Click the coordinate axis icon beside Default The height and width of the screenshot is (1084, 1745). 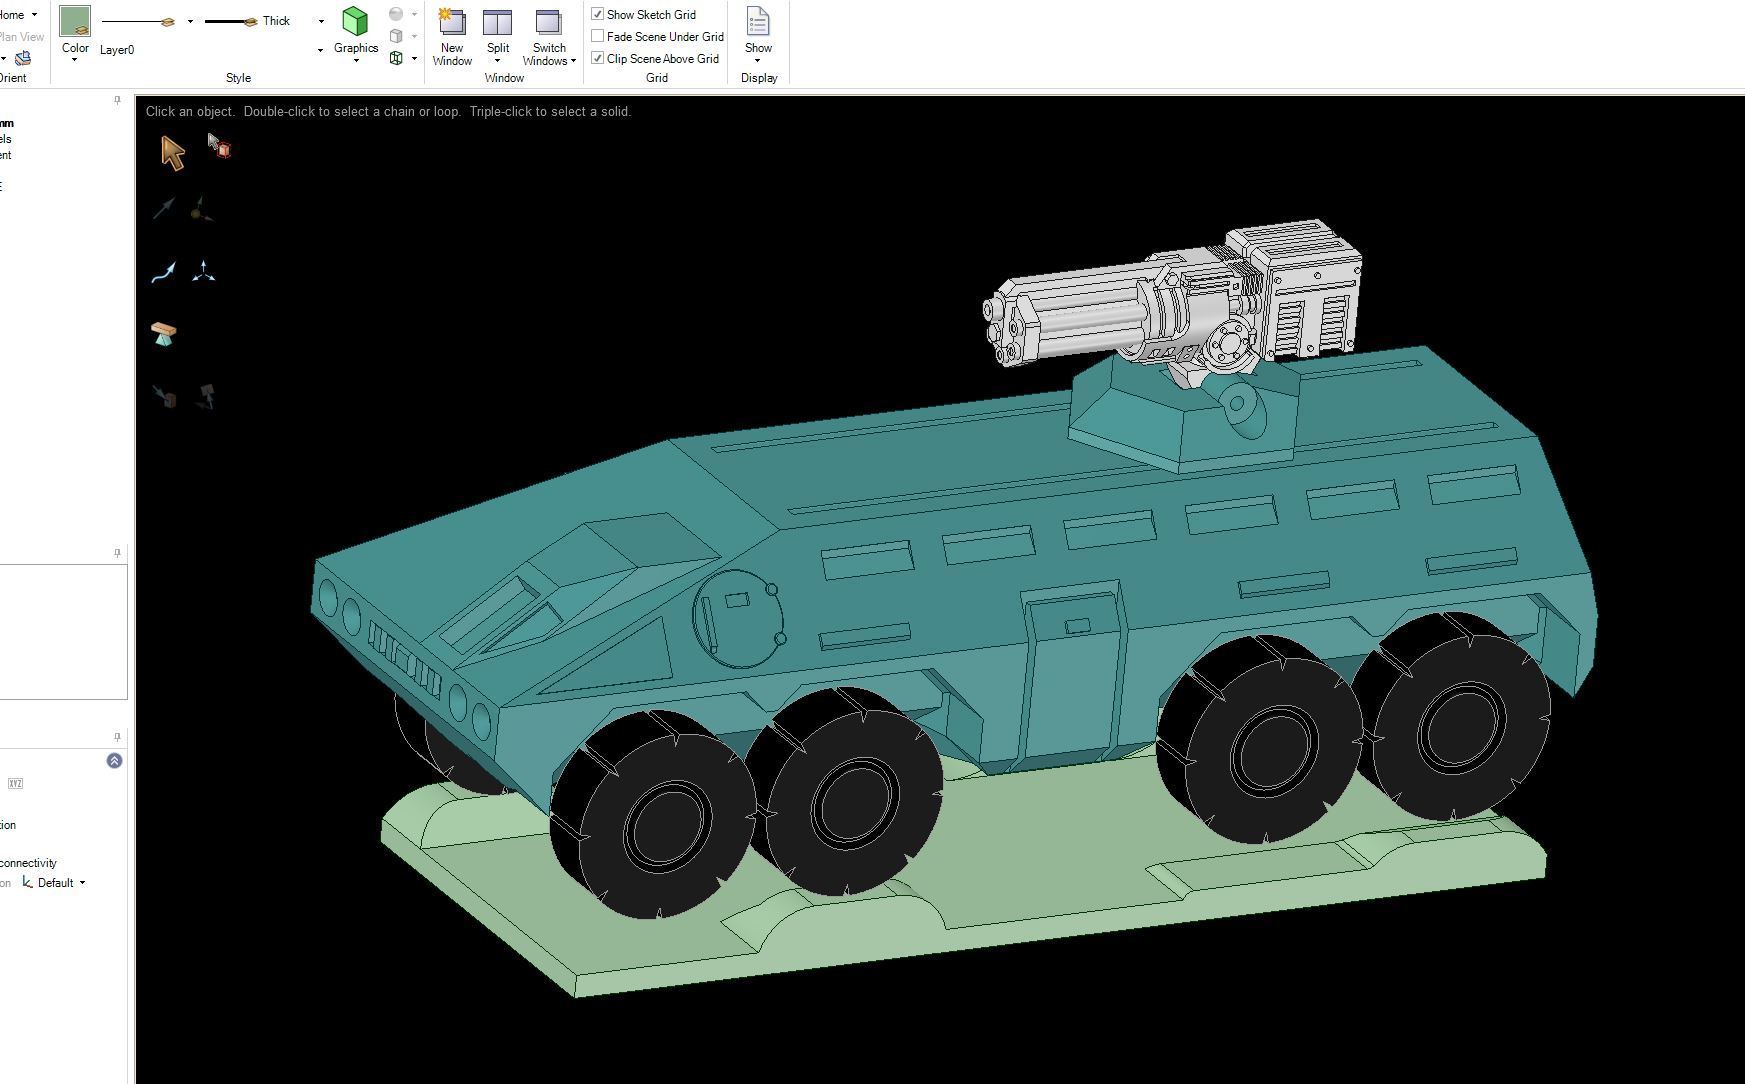(x=27, y=882)
